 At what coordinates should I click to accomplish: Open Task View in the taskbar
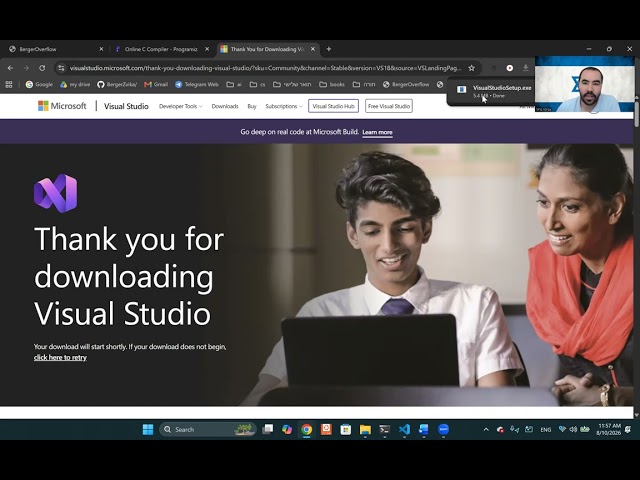pos(268,429)
